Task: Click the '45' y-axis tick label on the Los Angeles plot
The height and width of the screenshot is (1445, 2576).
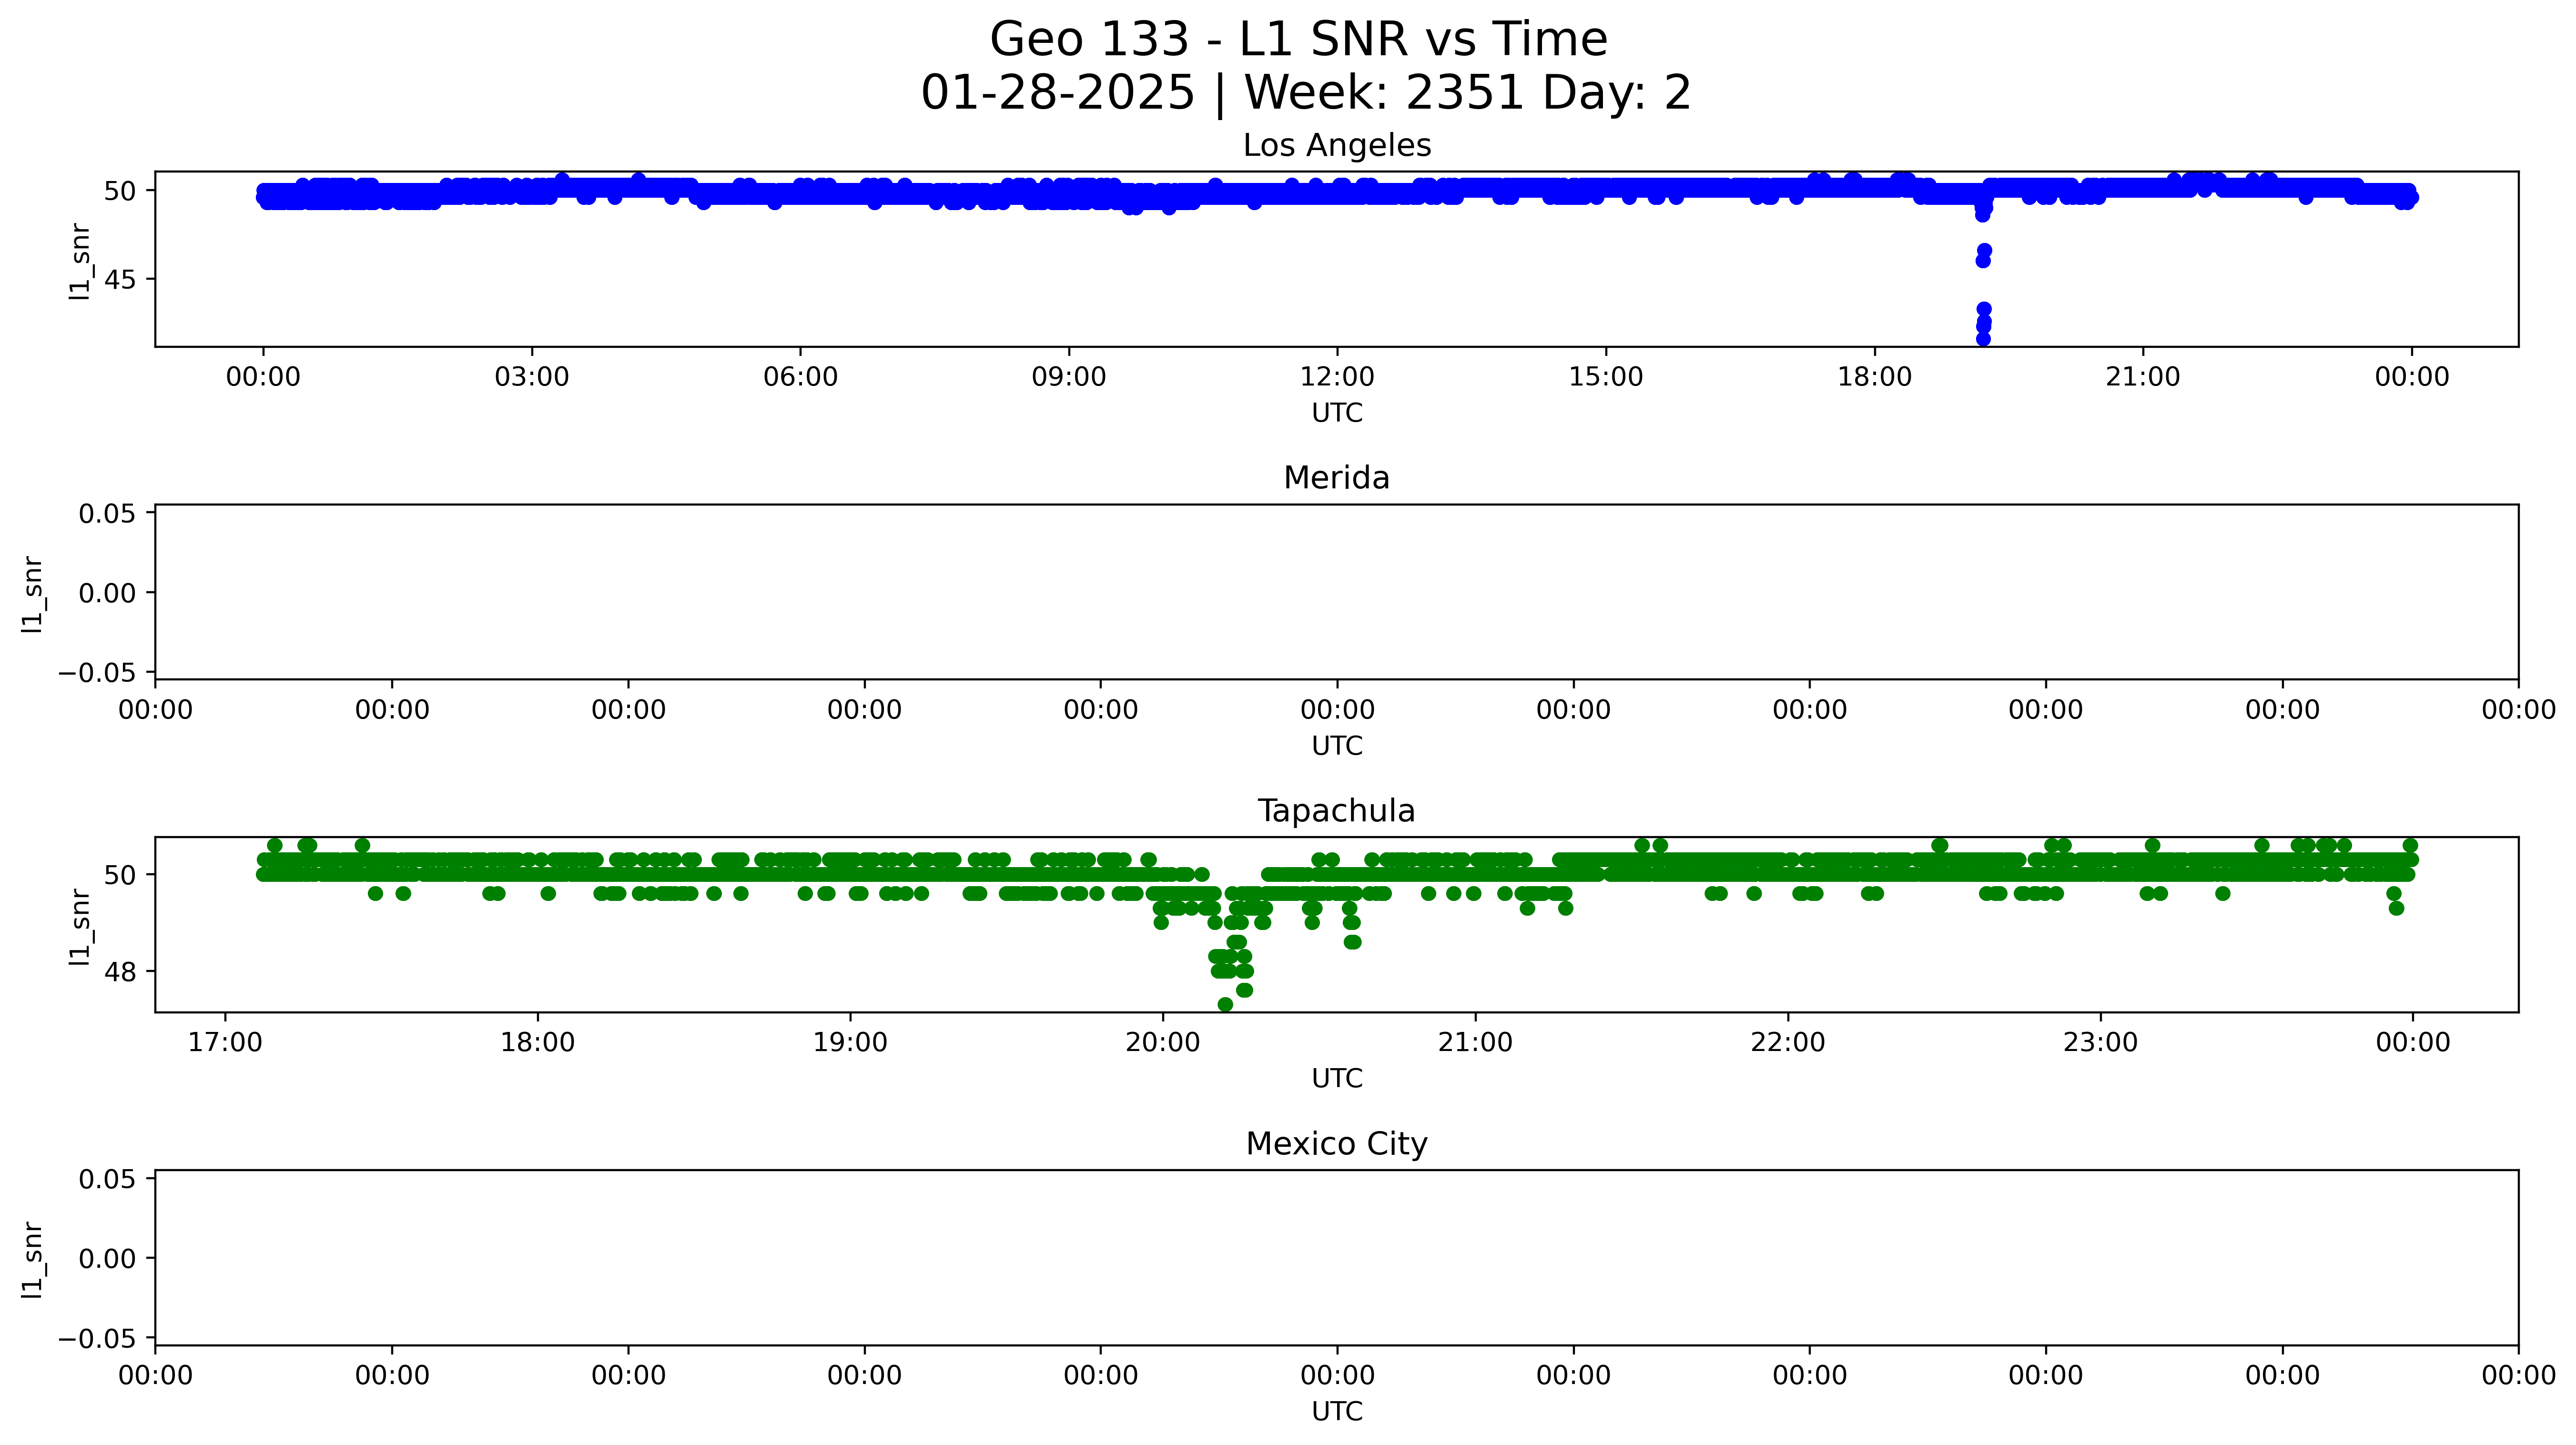Action: 120,279
